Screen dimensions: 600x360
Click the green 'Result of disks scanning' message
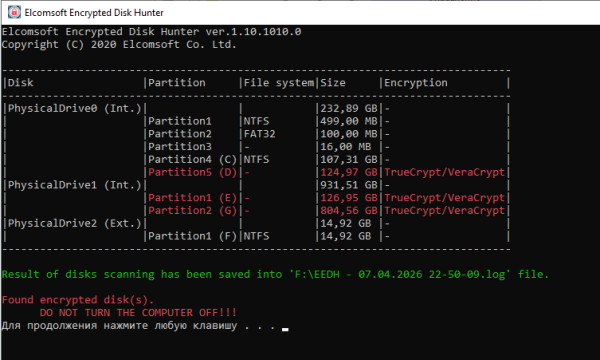(276, 274)
